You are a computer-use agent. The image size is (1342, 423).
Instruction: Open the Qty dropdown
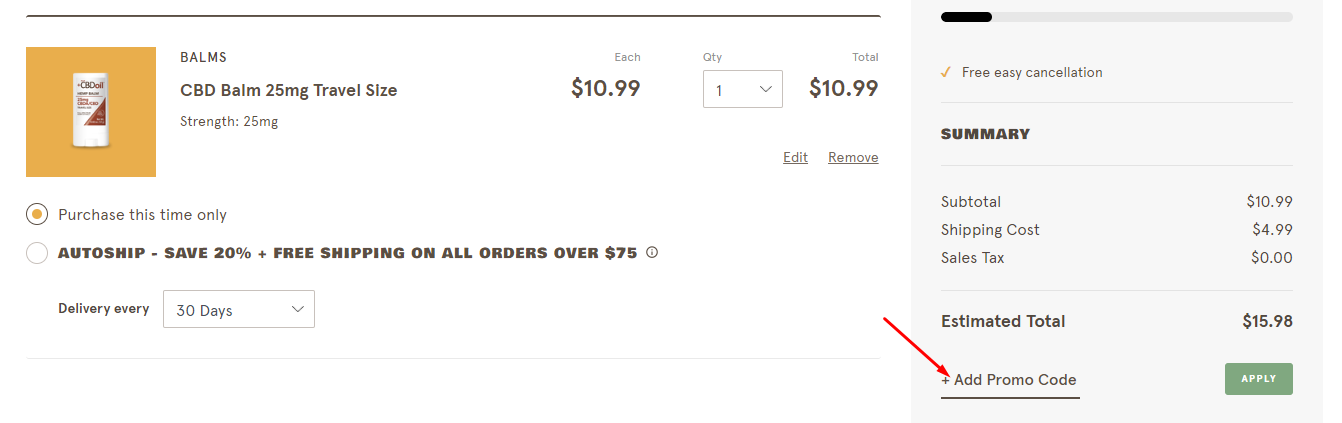click(x=742, y=90)
